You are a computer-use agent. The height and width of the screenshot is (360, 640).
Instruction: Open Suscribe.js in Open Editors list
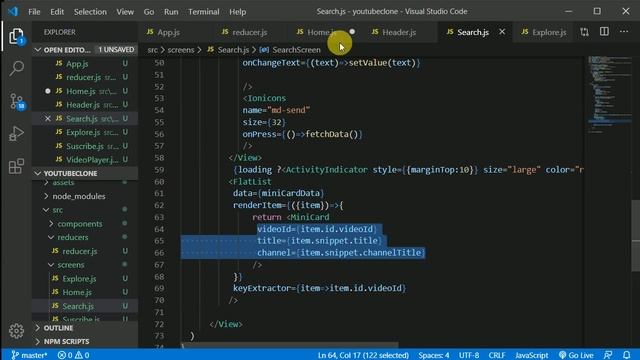tap(85, 146)
